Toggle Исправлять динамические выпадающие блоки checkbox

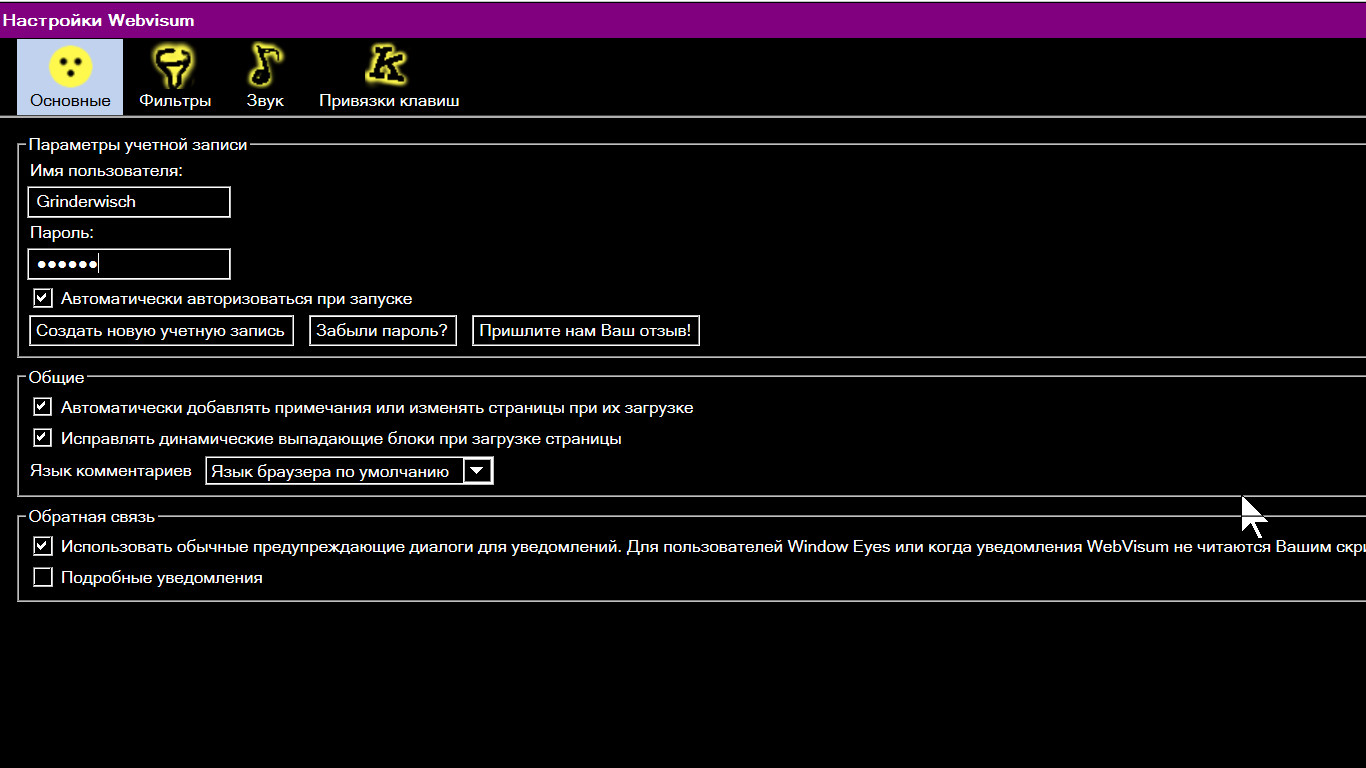[42, 438]
